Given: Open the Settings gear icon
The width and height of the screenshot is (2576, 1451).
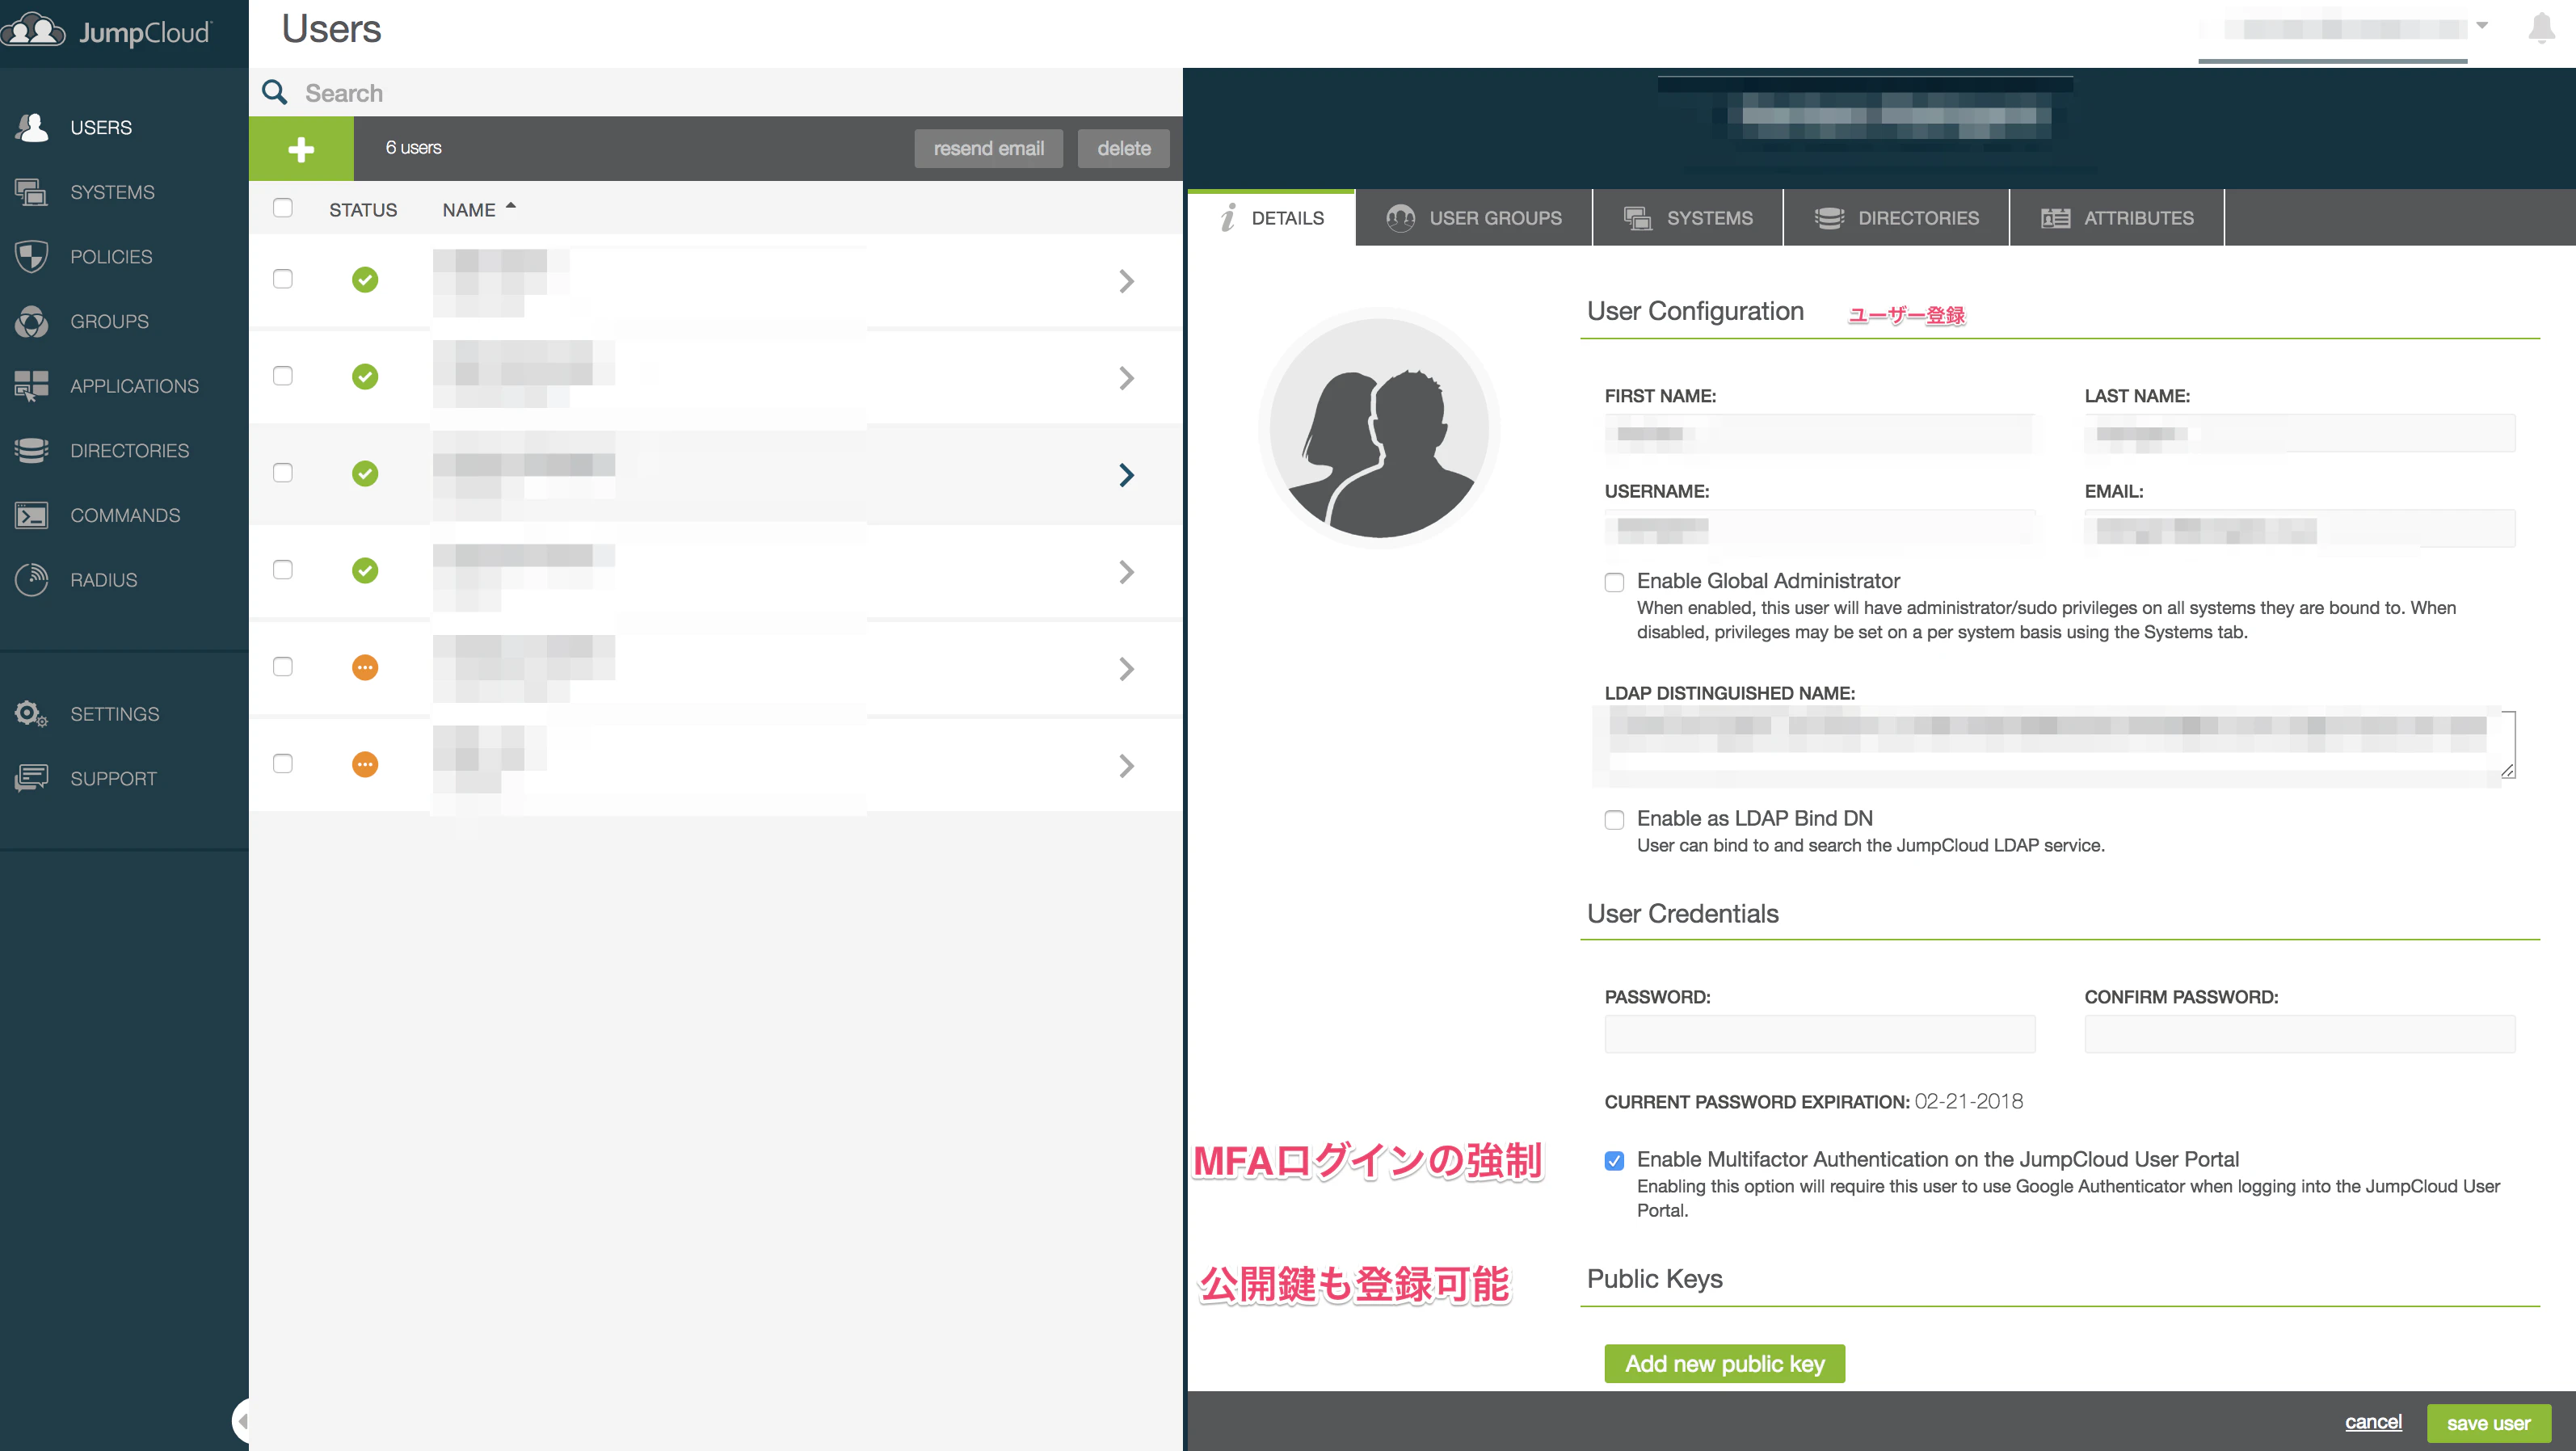Looking at the screenshot, I should pos(32,714).
